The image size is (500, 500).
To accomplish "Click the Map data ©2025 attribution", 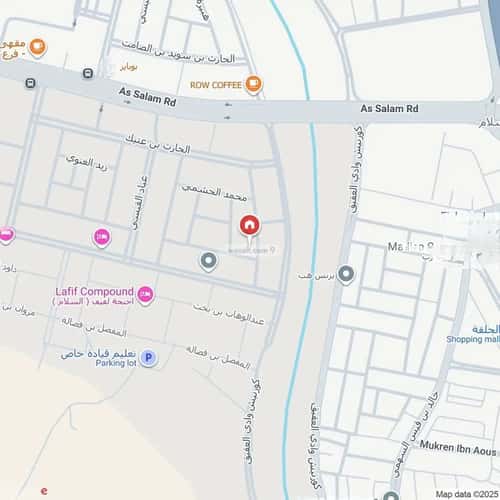I will click(x=467, y=494).
